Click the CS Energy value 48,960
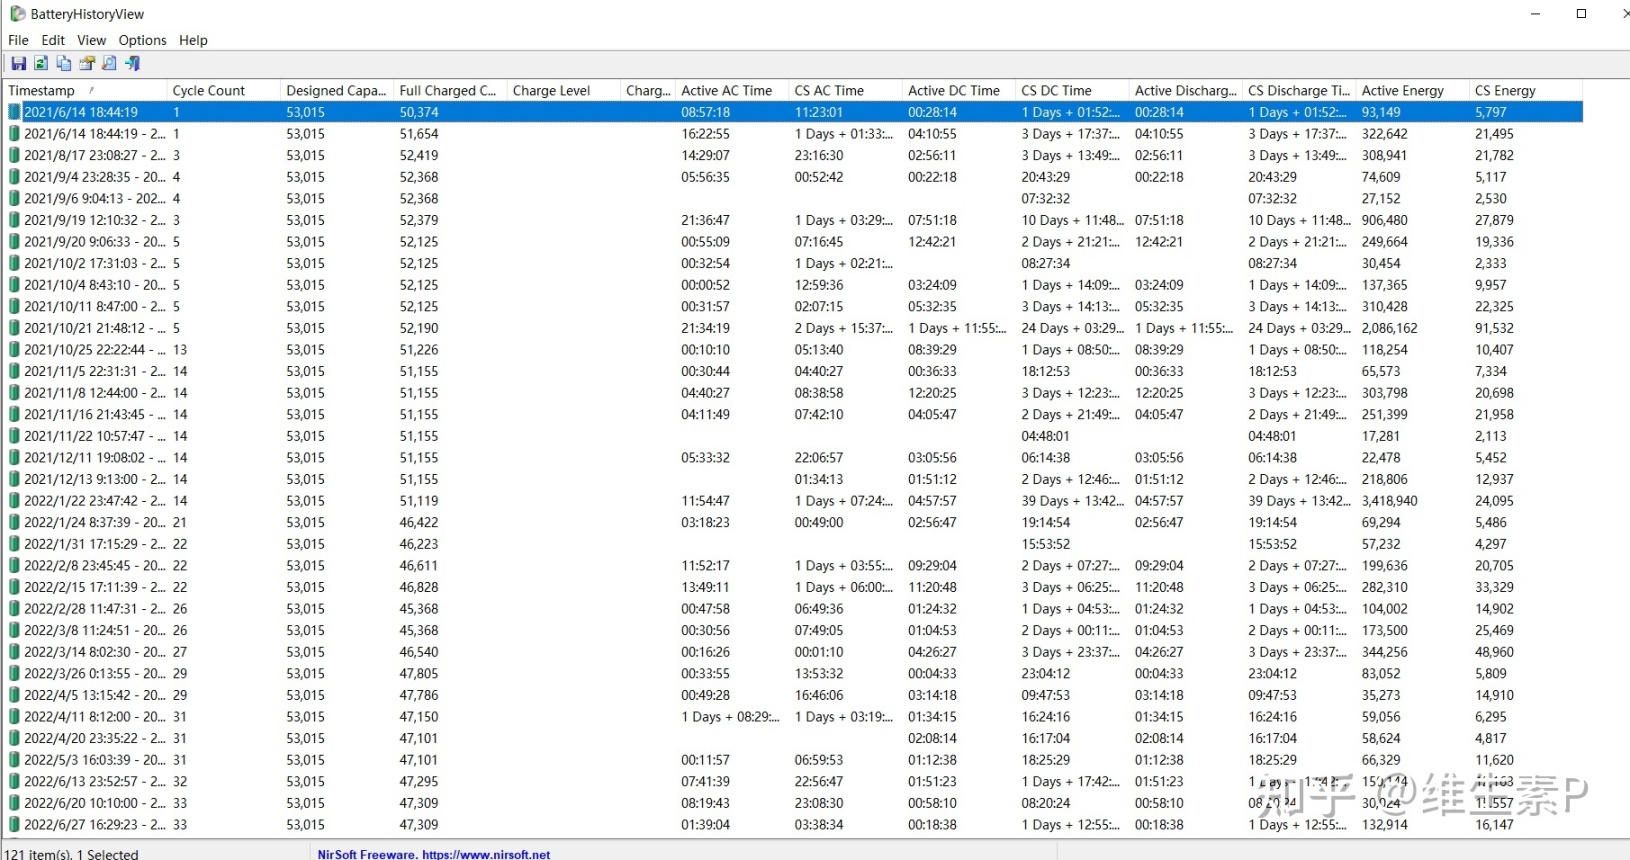 pyautogui.click(x=1494, y=652)
